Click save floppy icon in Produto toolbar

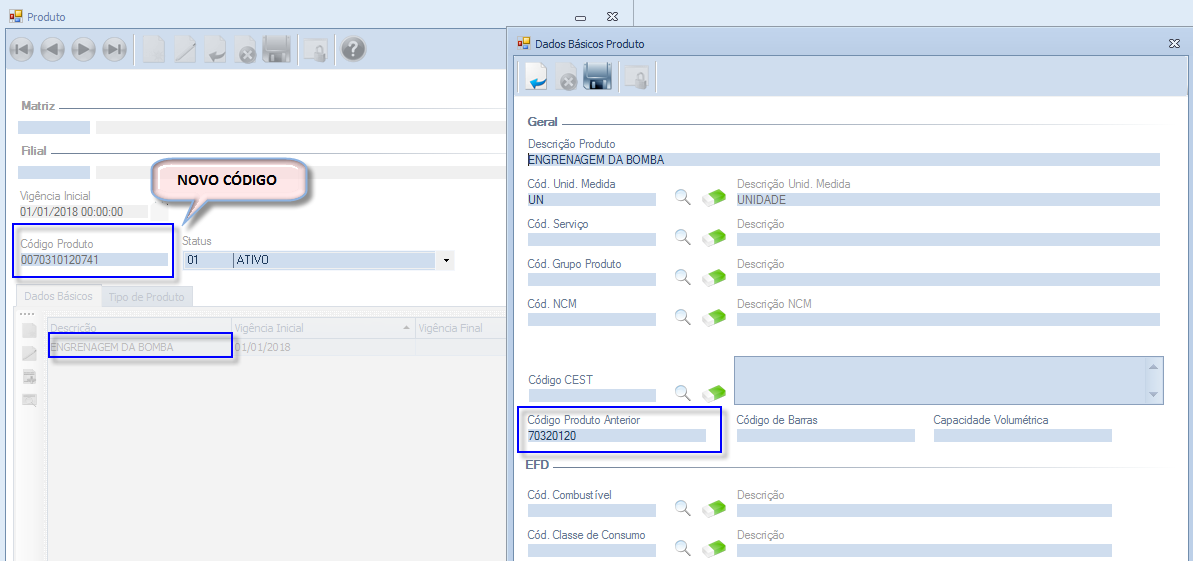(x=276, y=50)
